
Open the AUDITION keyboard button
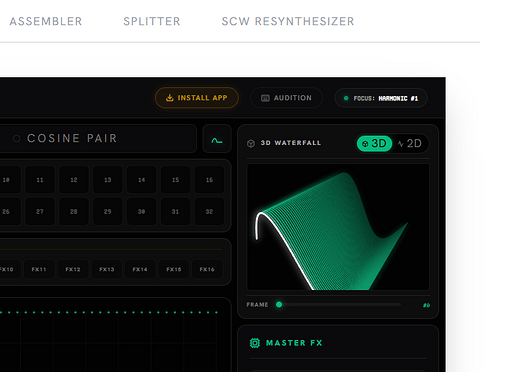(x=286, y=98)
